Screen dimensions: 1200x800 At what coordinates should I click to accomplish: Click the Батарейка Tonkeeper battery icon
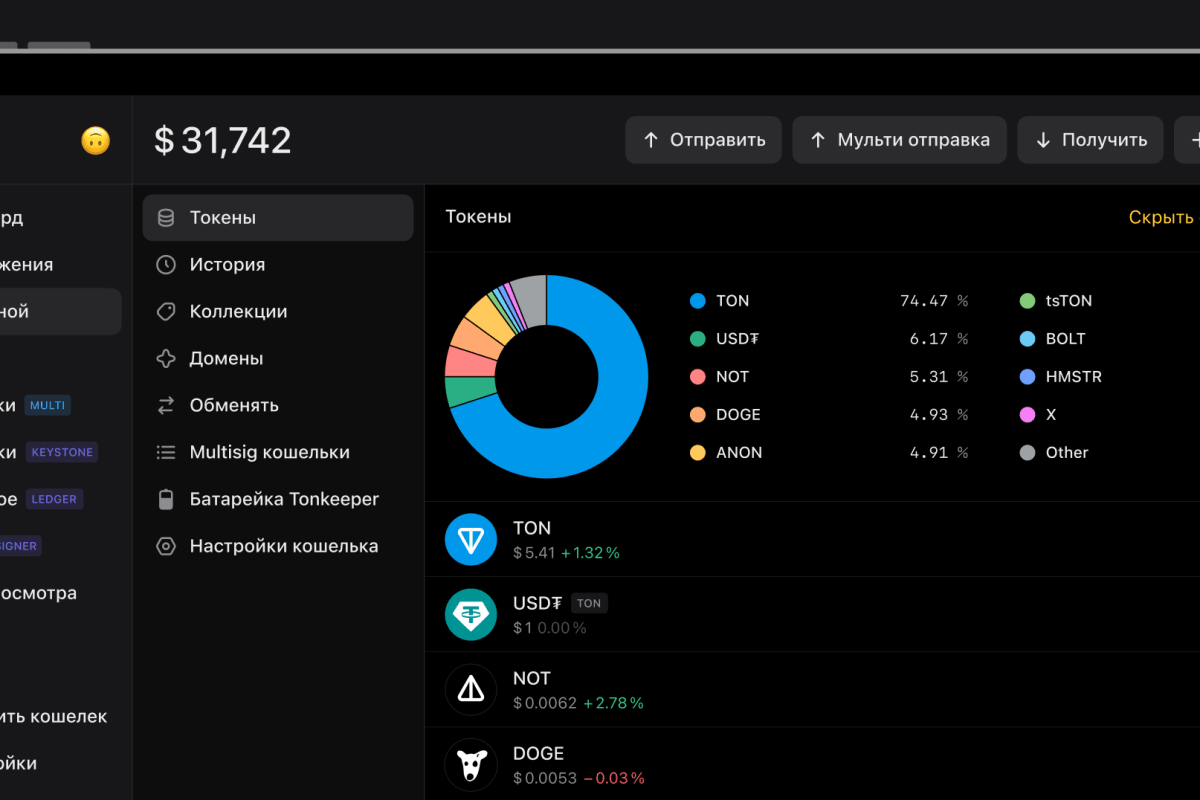165,499
